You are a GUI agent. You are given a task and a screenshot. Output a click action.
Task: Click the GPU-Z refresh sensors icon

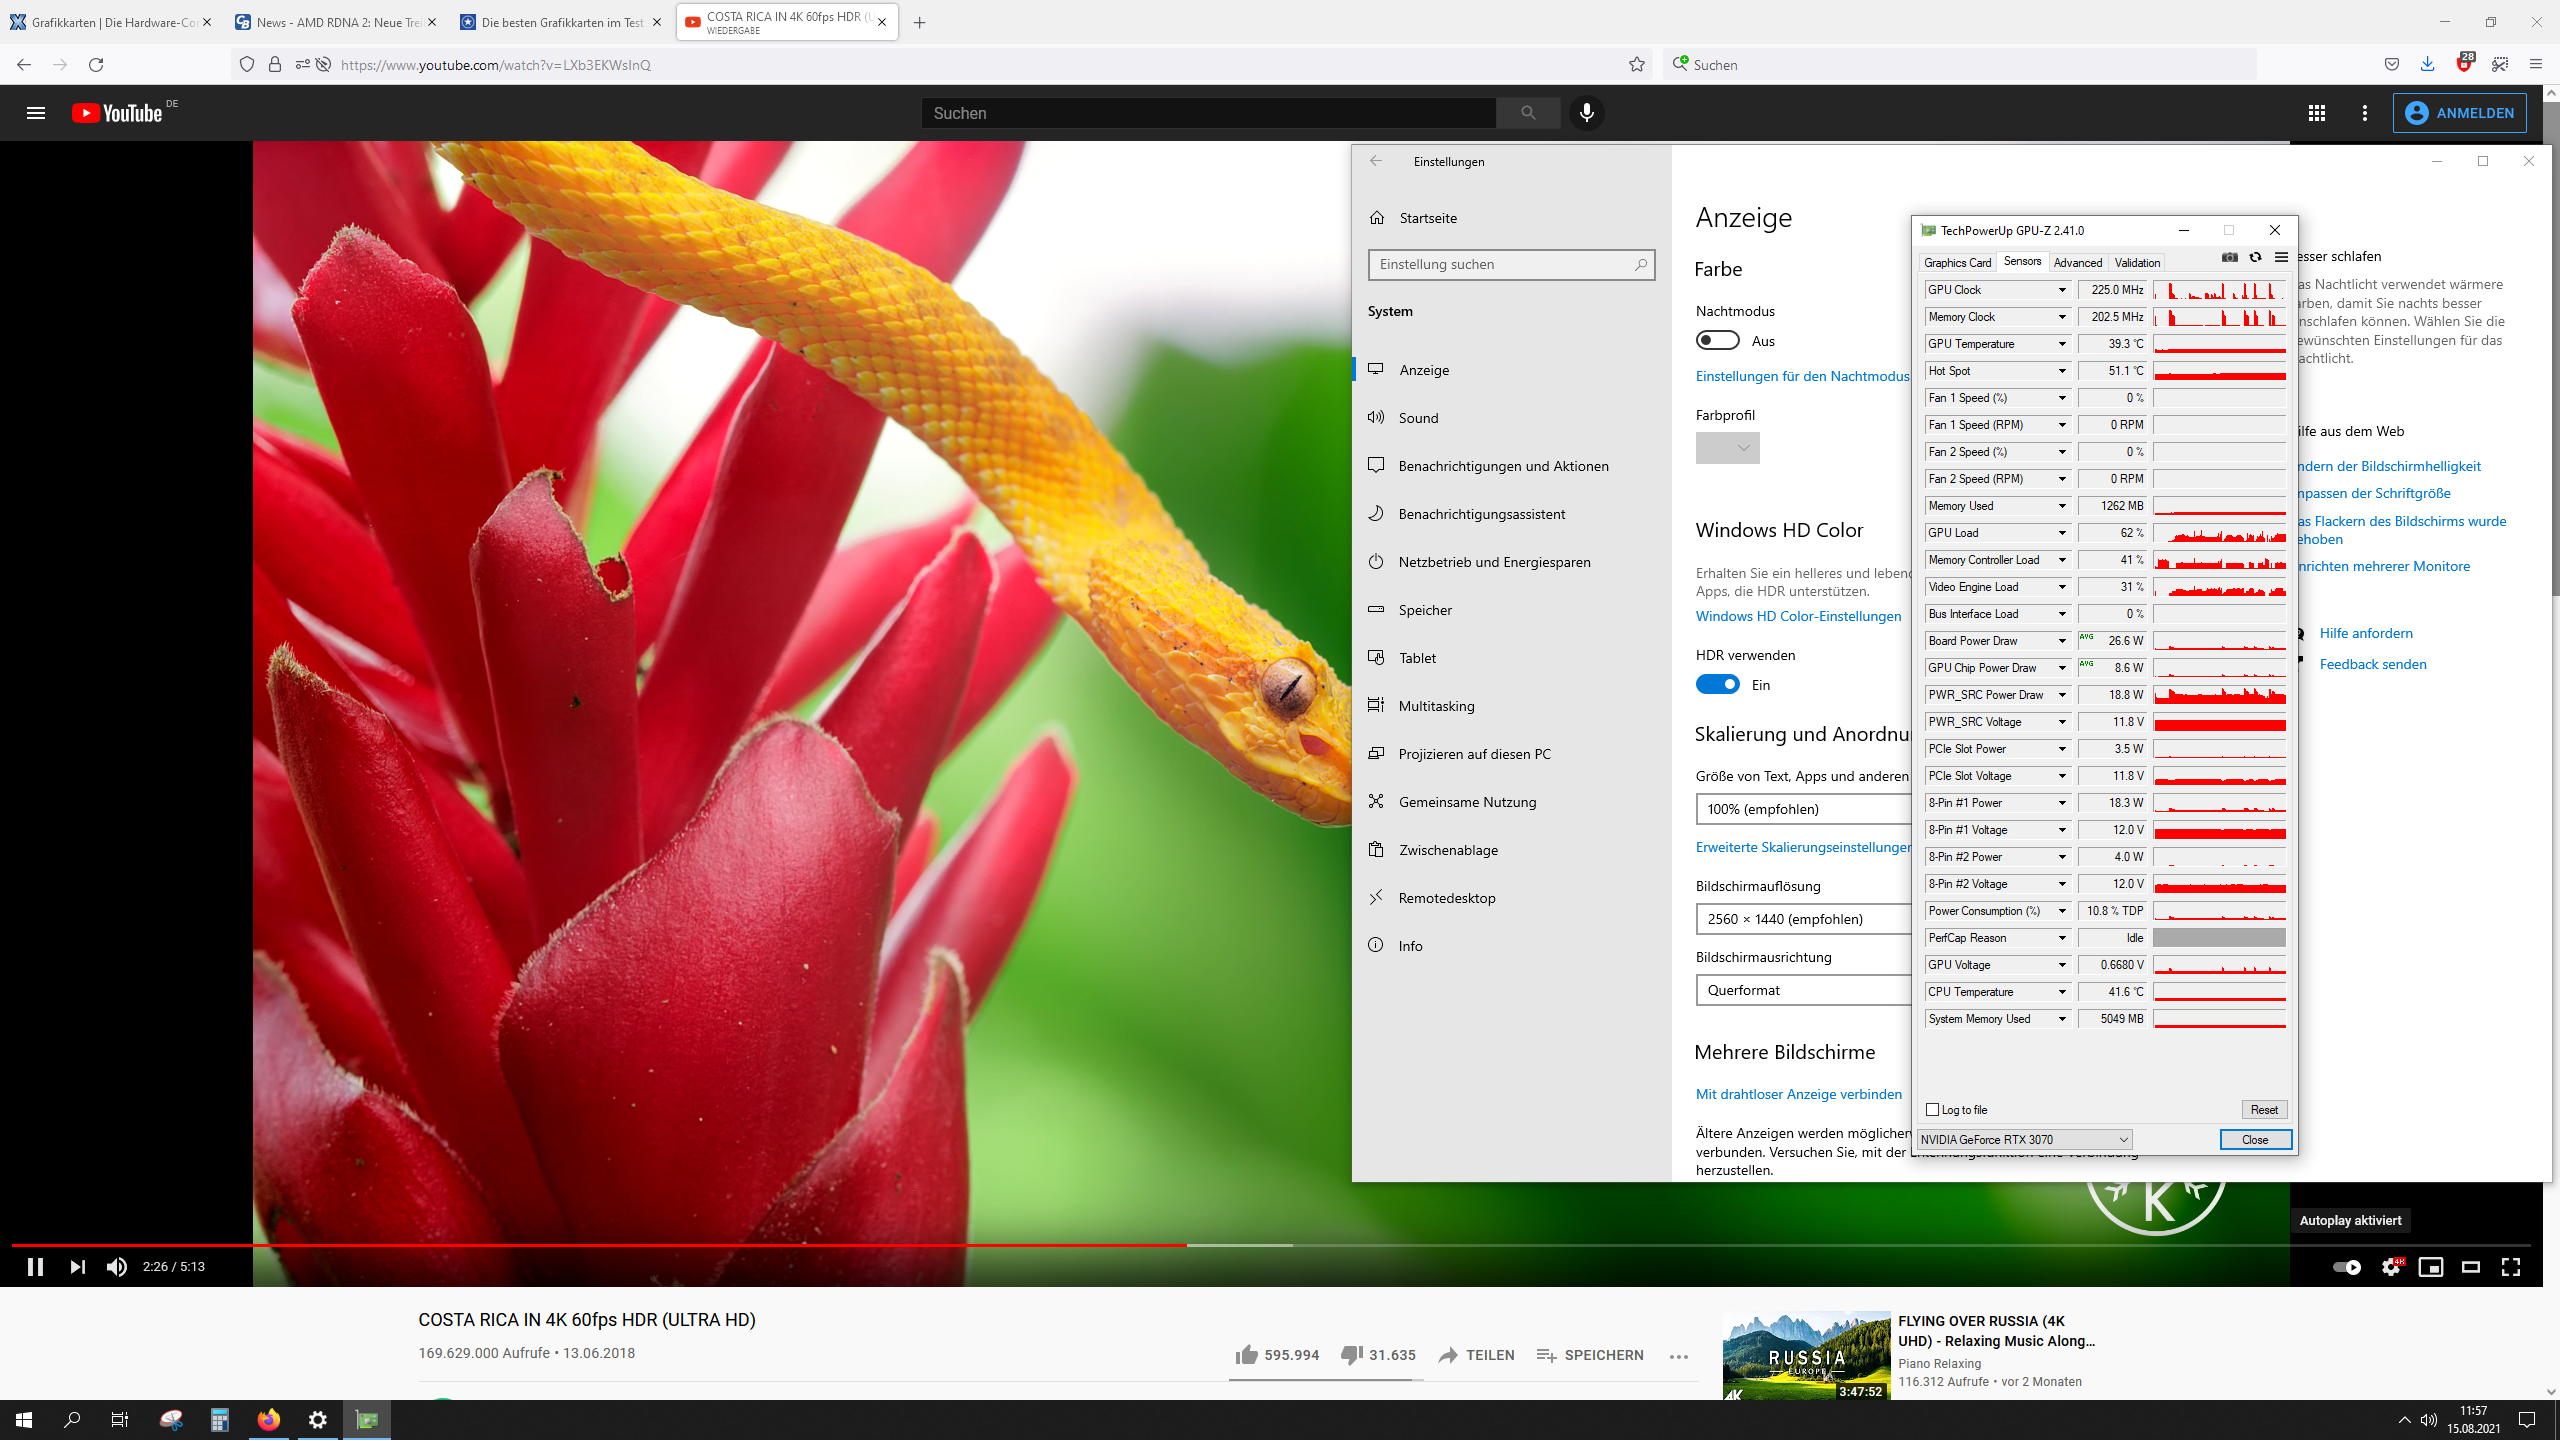pyautogui.click(x=2255, y=257)
